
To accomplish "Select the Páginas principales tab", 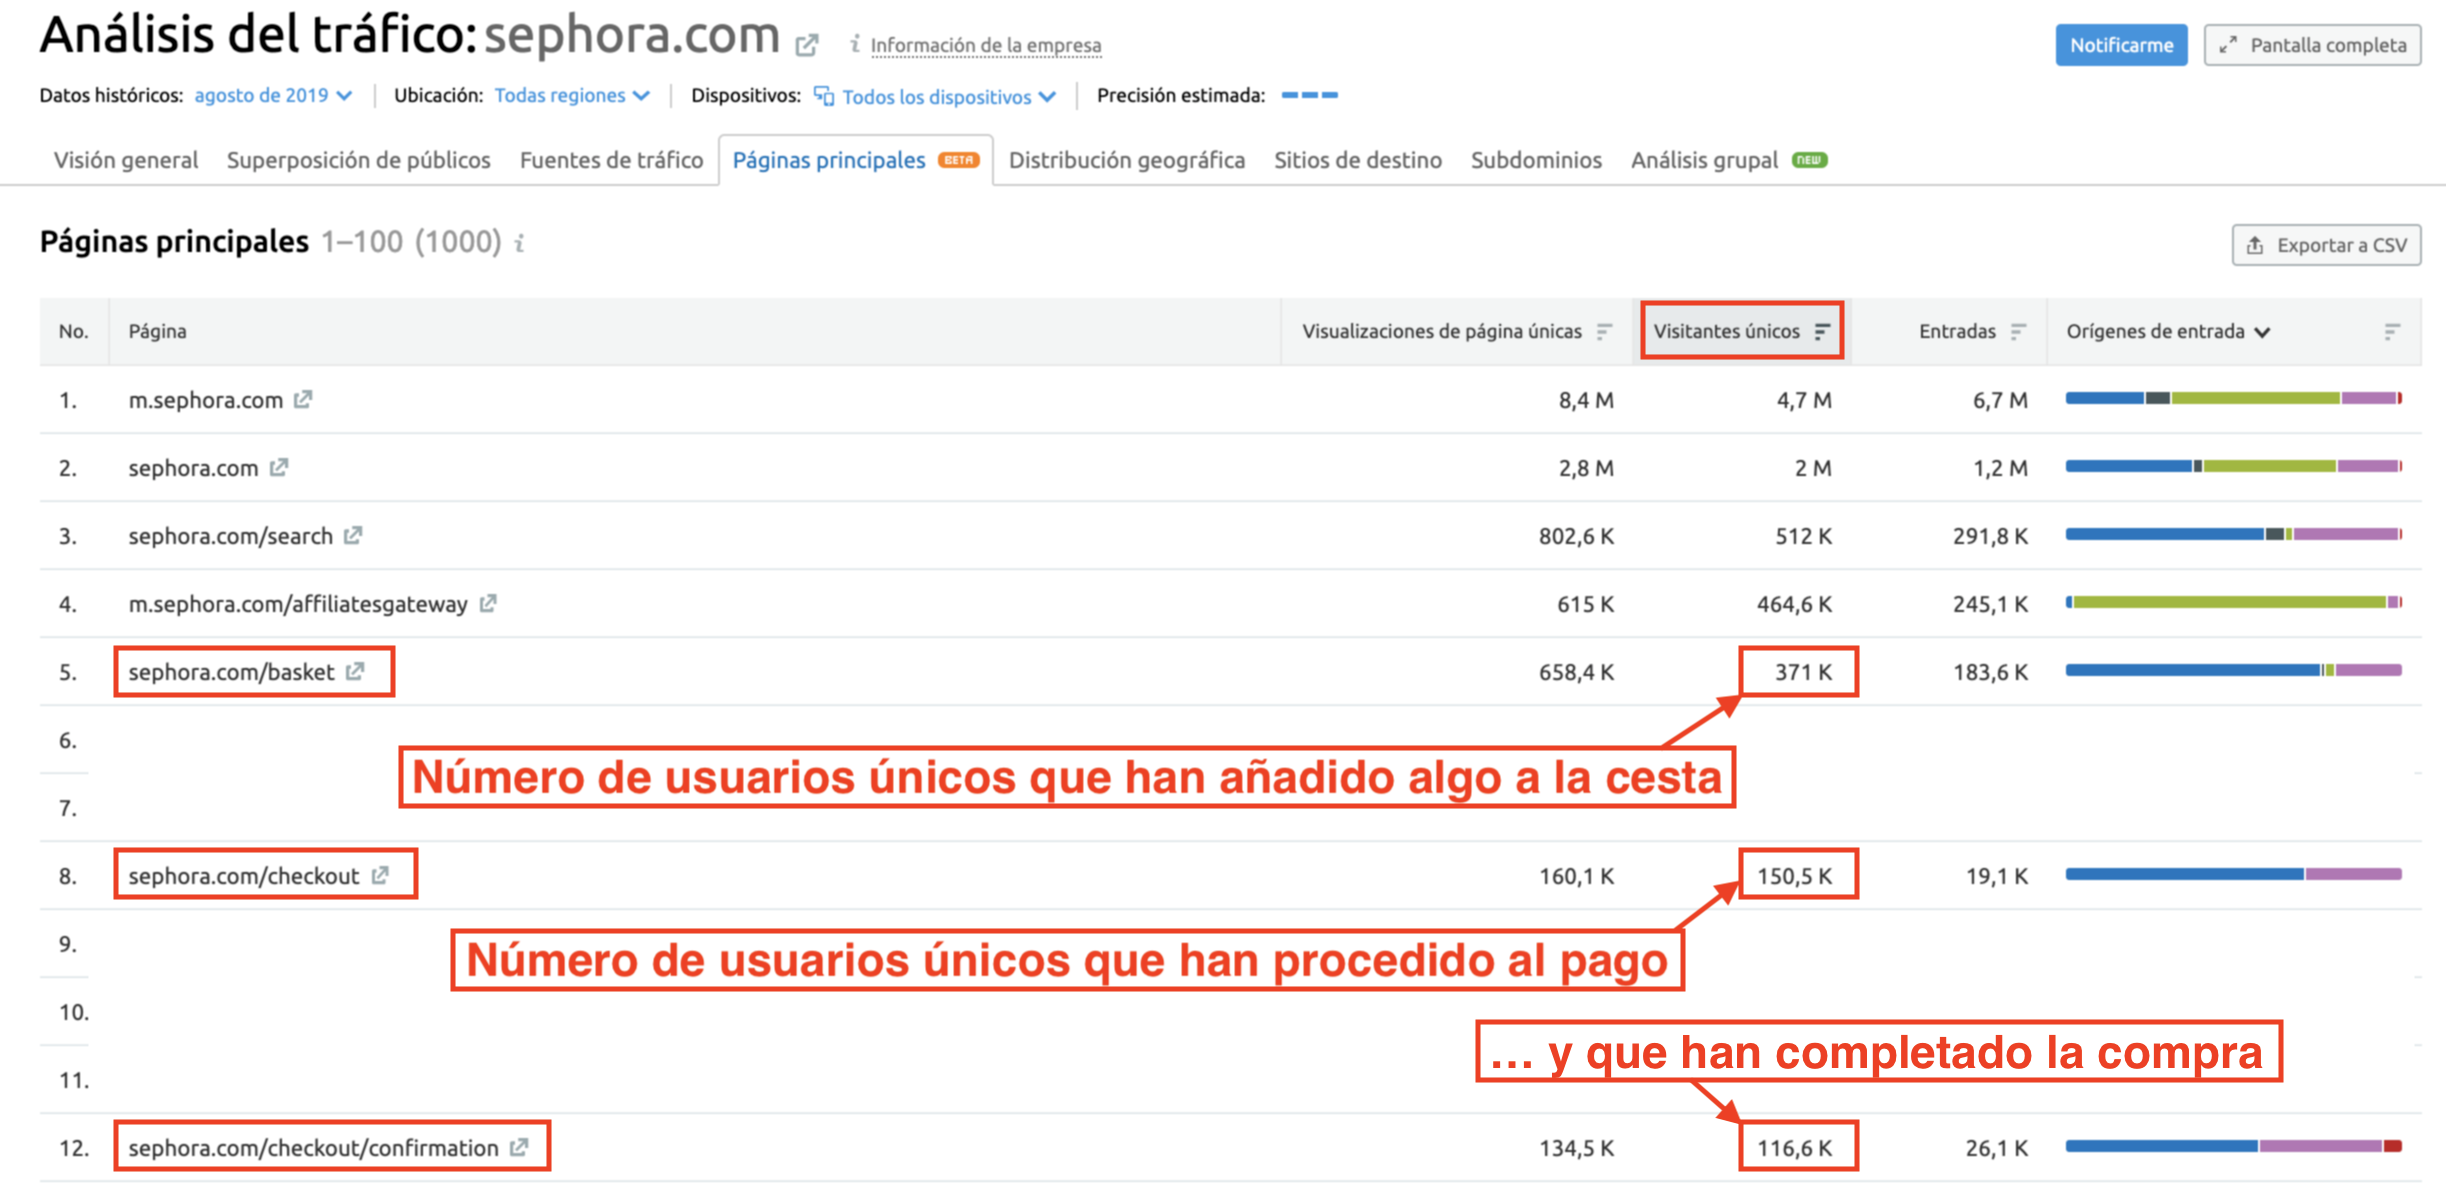I will click(855, 160).
